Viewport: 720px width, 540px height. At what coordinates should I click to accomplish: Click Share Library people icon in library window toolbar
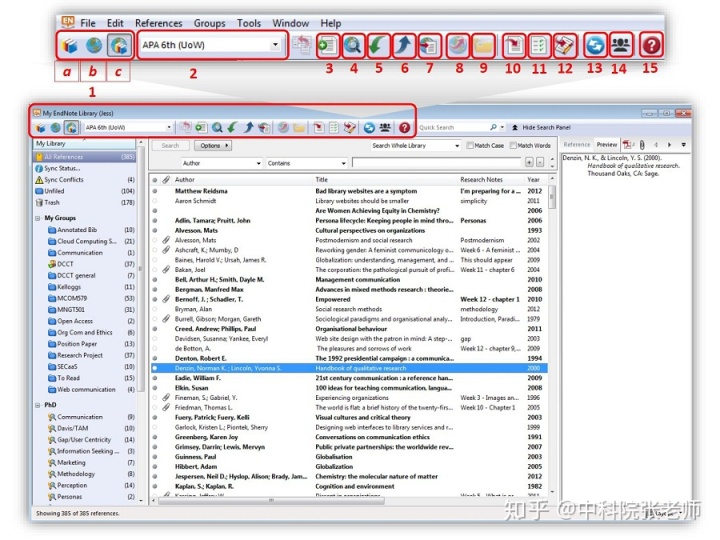(385, 128)
